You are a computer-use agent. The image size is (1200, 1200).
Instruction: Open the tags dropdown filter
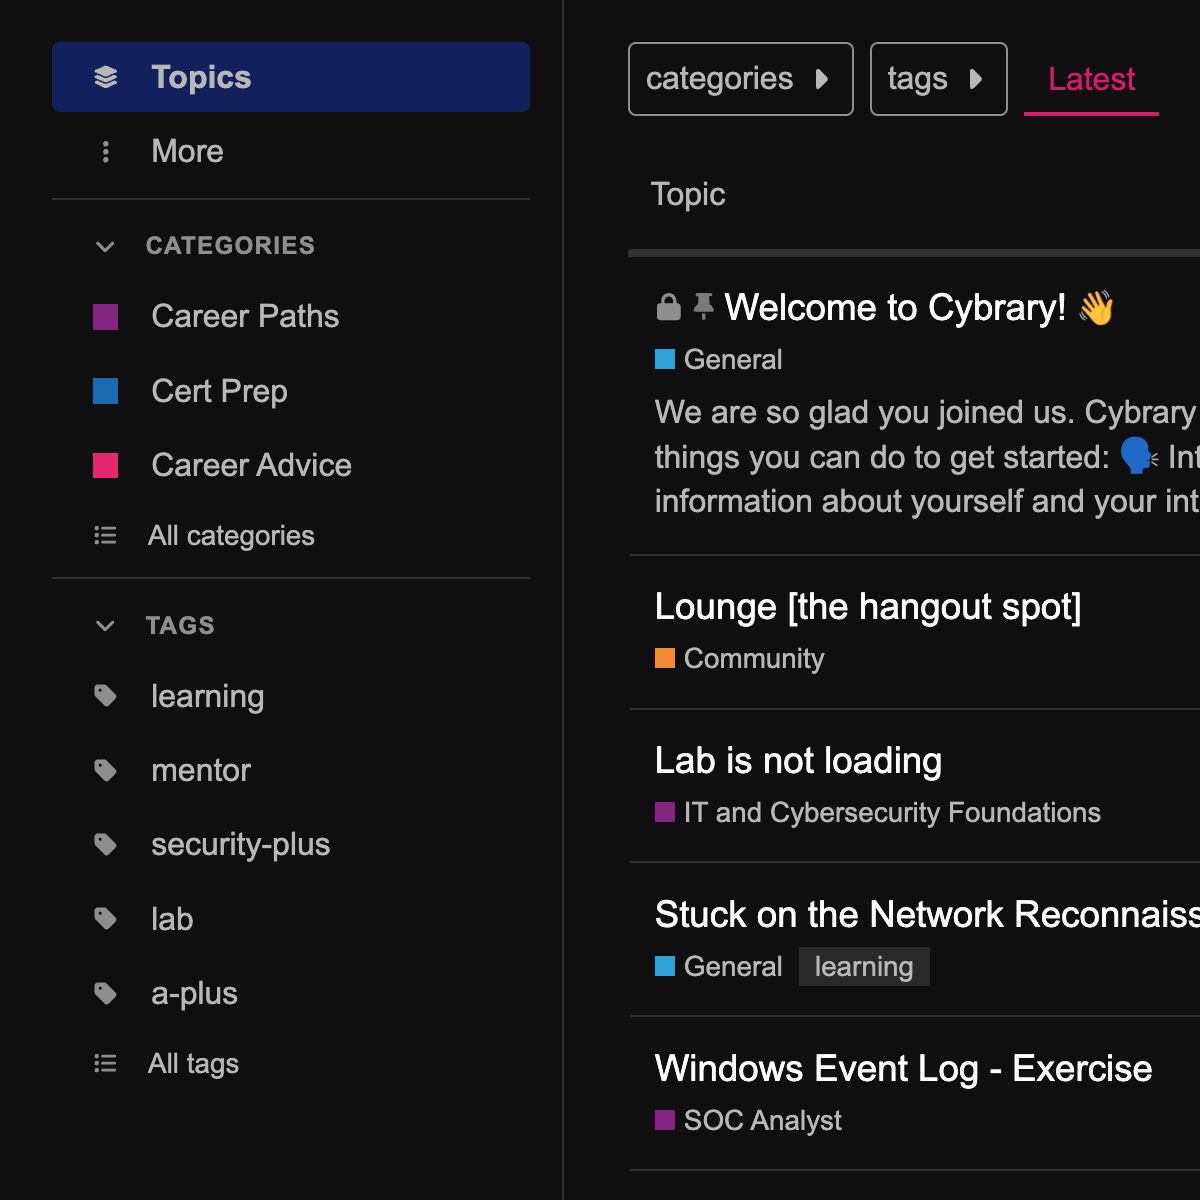pyautogui.click(x=939, y=79)
